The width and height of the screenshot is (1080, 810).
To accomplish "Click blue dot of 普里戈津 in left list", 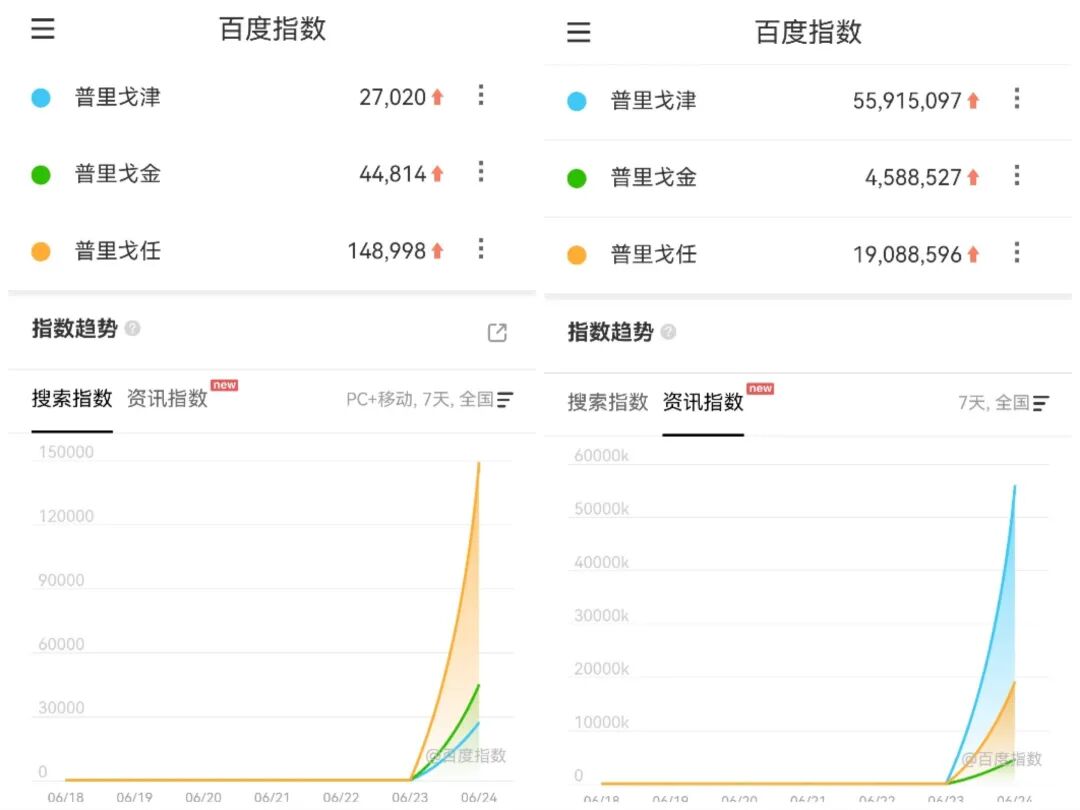I will (x=41, y=98).
